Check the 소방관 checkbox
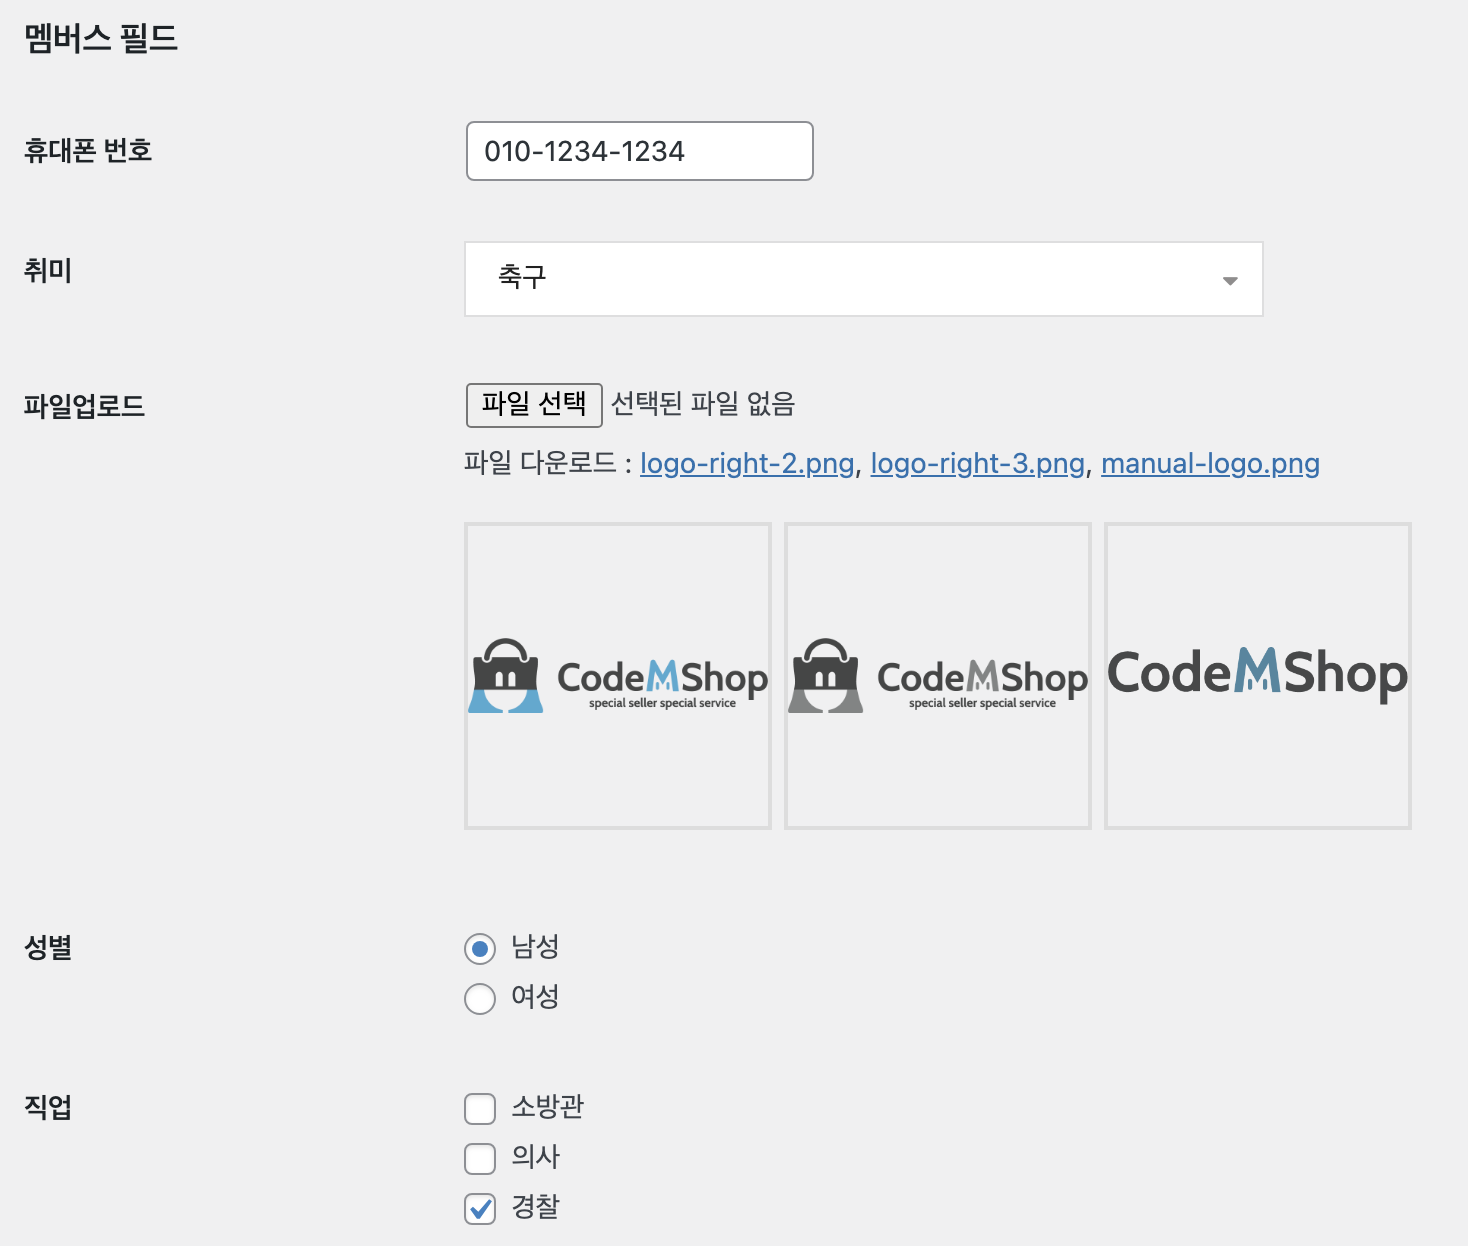 [480, 1108]
